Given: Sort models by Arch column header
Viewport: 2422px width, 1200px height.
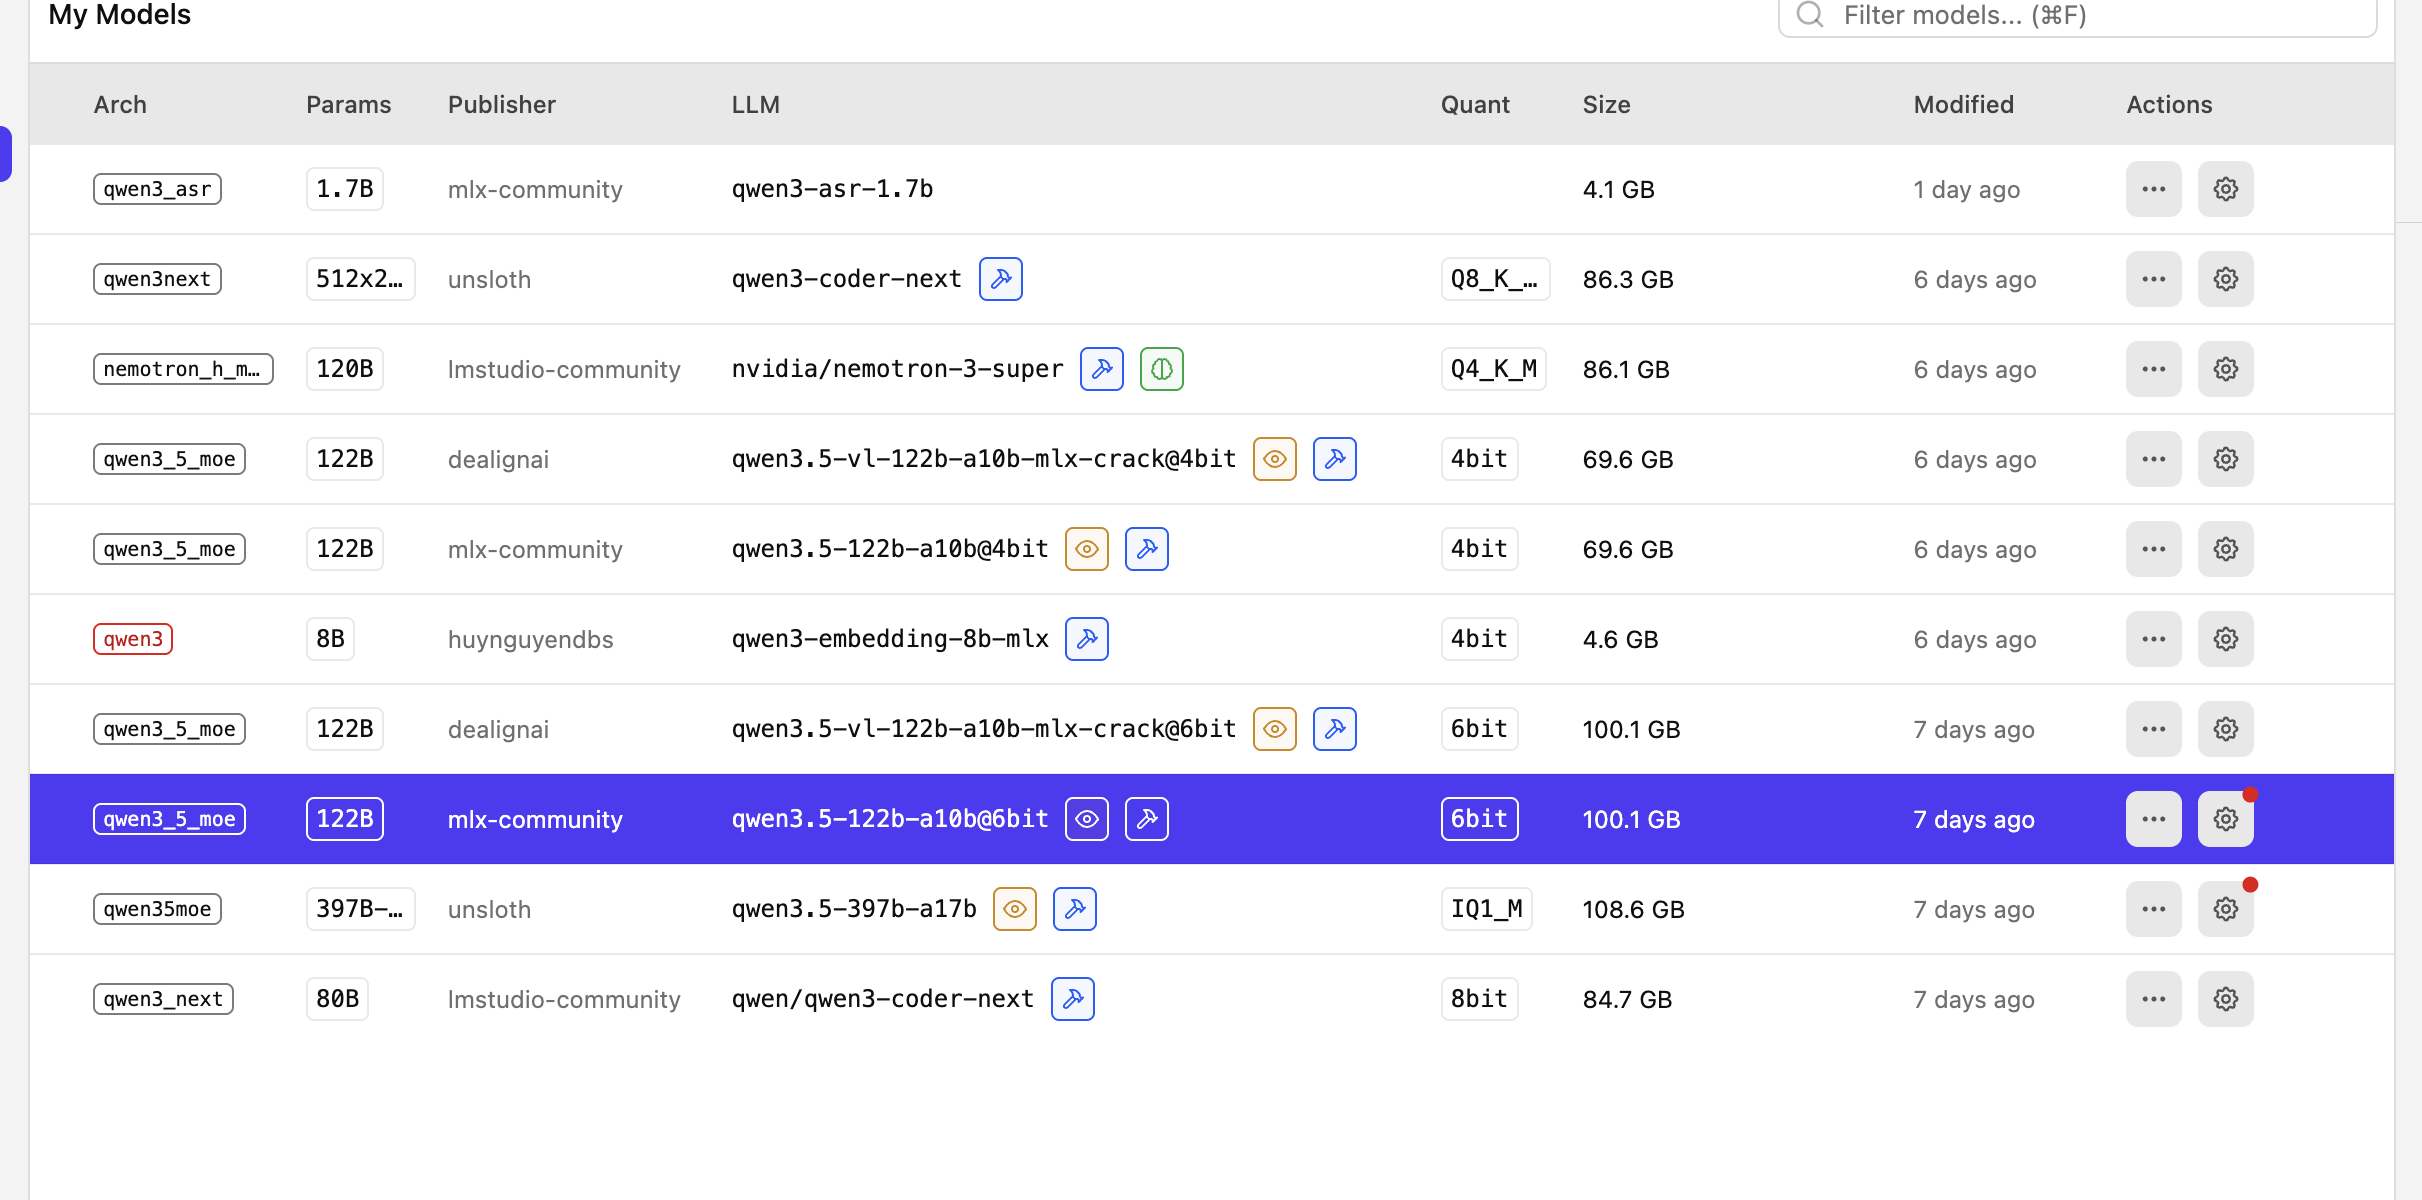Looking at the screenshot, I should 120,105.
